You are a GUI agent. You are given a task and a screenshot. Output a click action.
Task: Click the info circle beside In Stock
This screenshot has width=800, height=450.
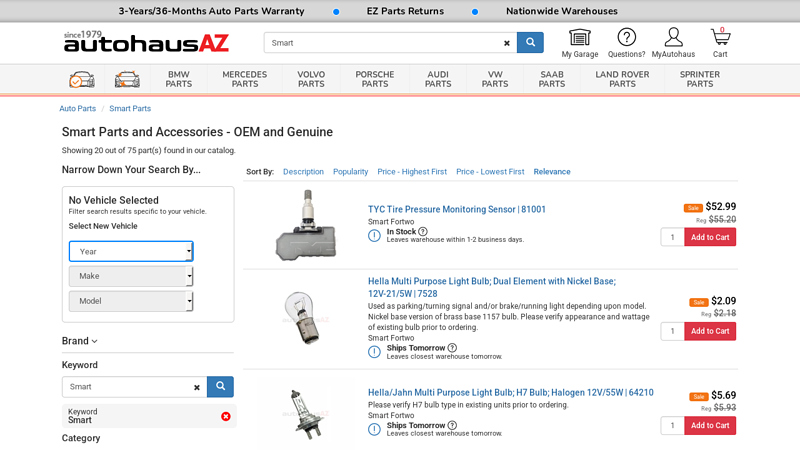[x=374, y=236]
